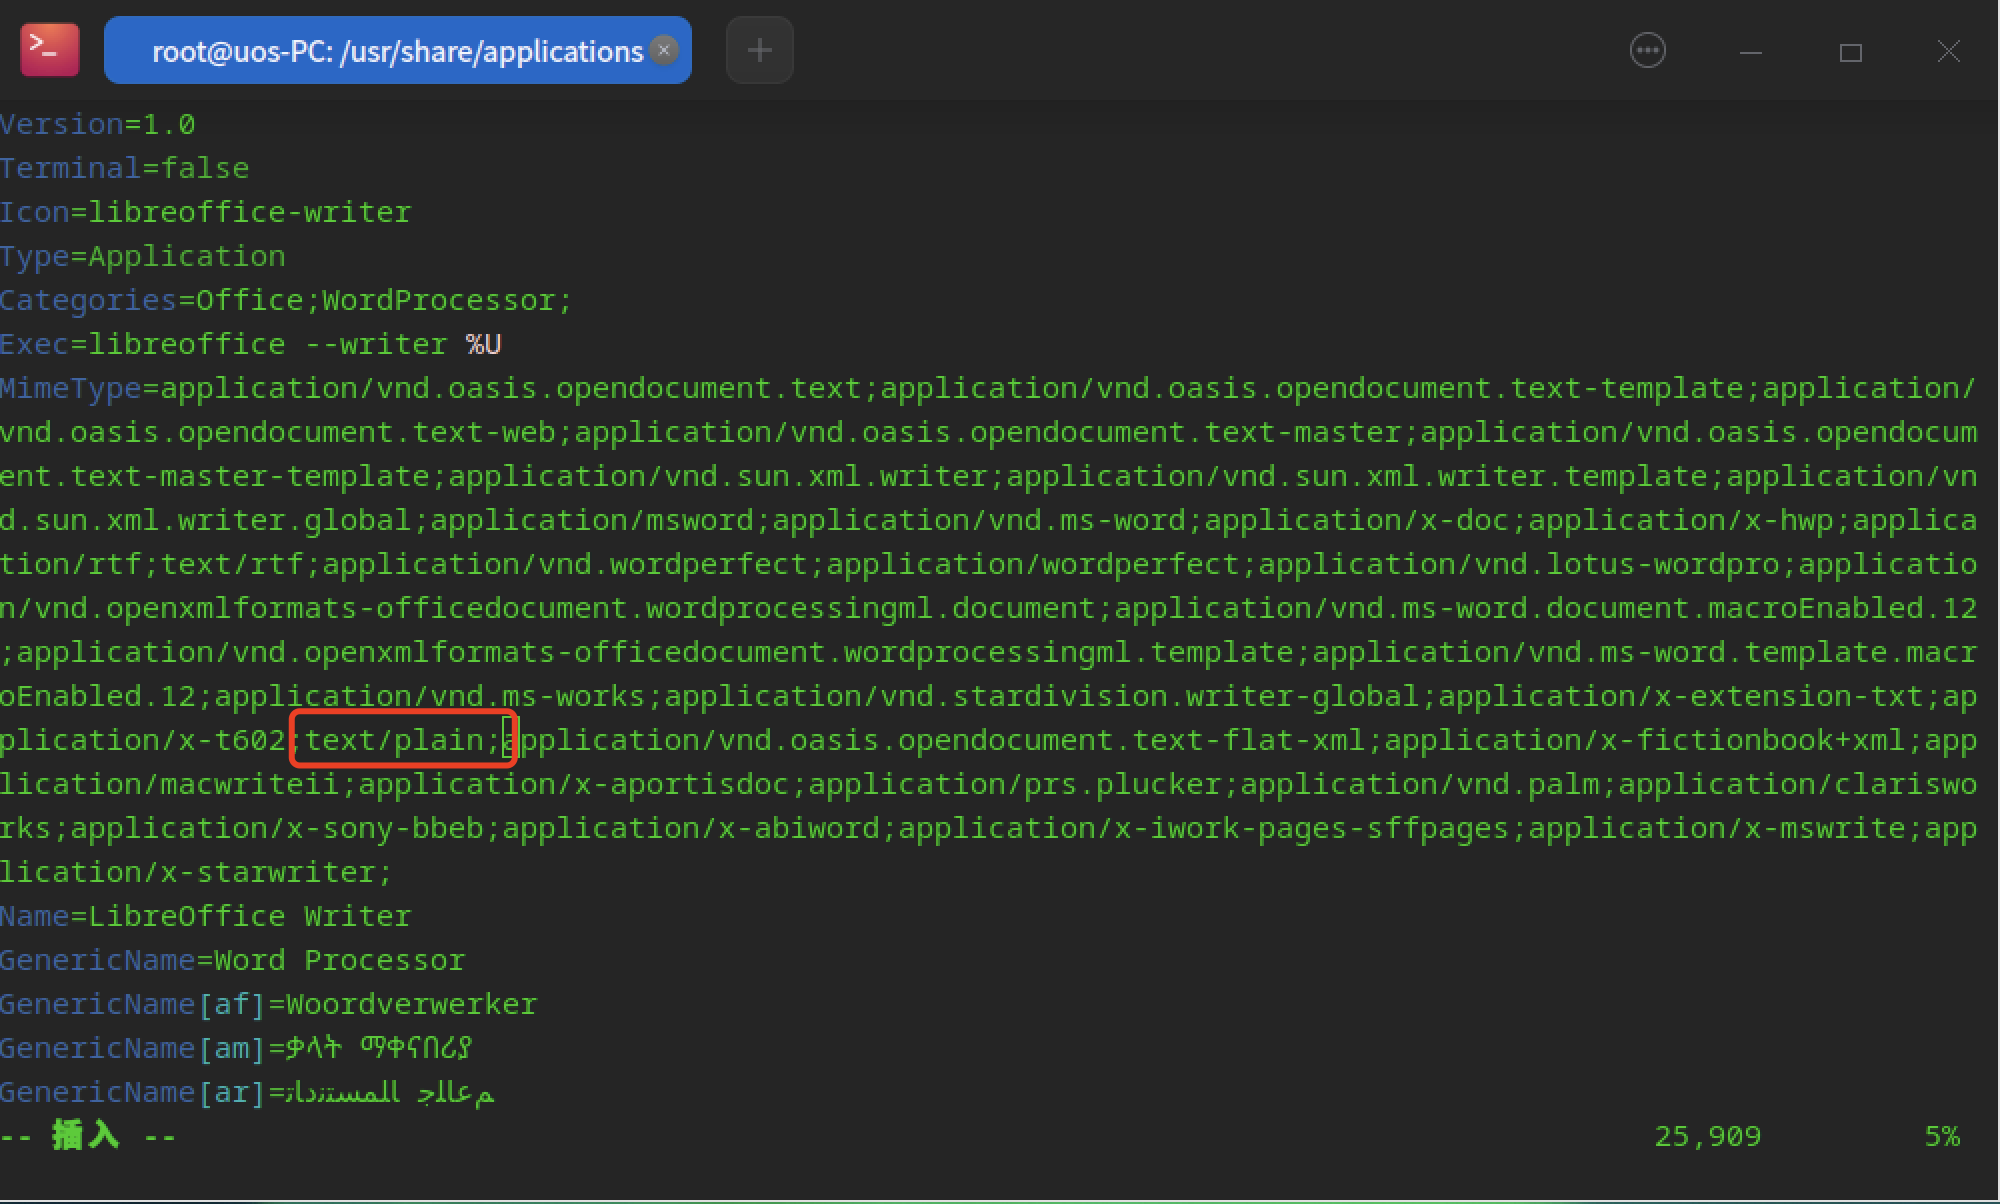Click on the Terminal=false line
This screenshot has height=1204, width=2000.
[125, 168]
